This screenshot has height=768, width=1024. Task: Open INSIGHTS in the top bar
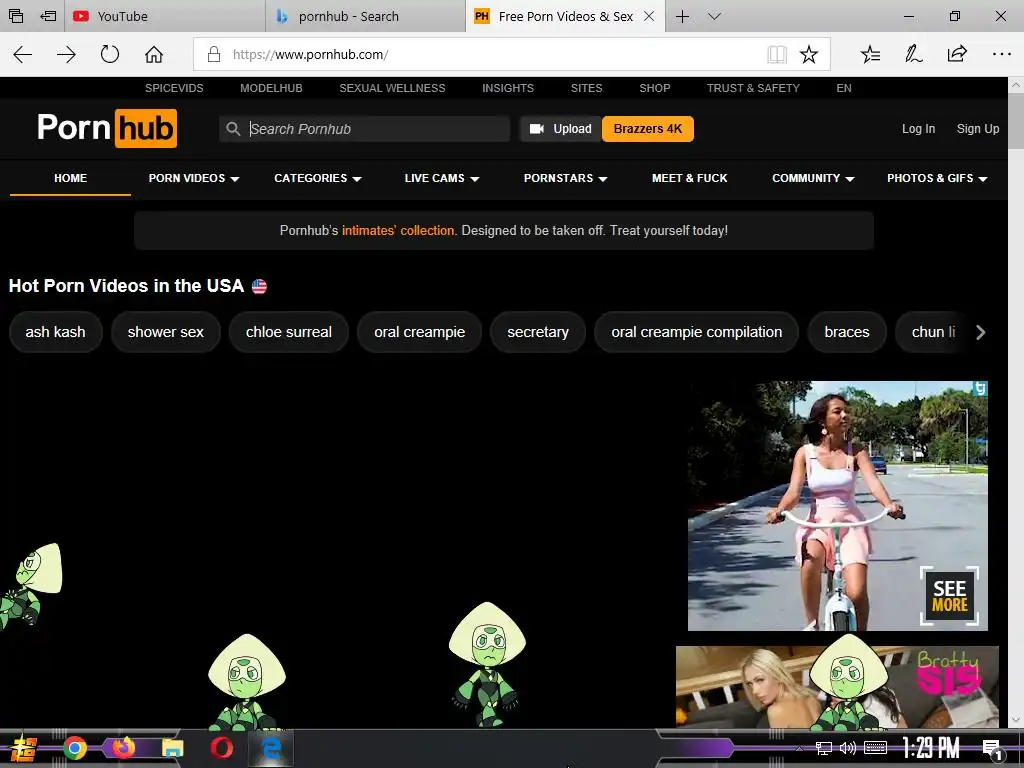(x=507, y=88)
